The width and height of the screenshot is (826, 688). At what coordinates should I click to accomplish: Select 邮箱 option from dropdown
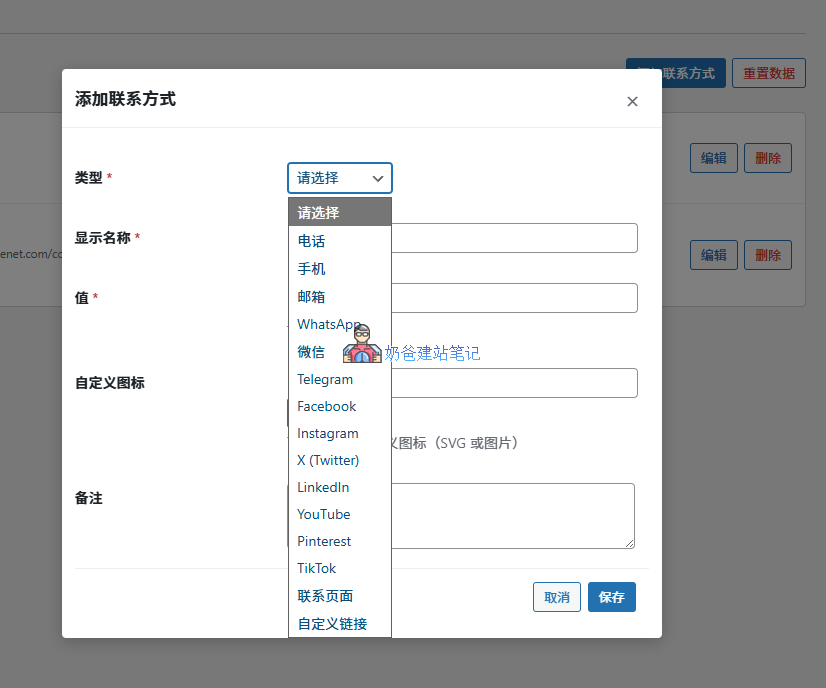click(x=311, y=297)
